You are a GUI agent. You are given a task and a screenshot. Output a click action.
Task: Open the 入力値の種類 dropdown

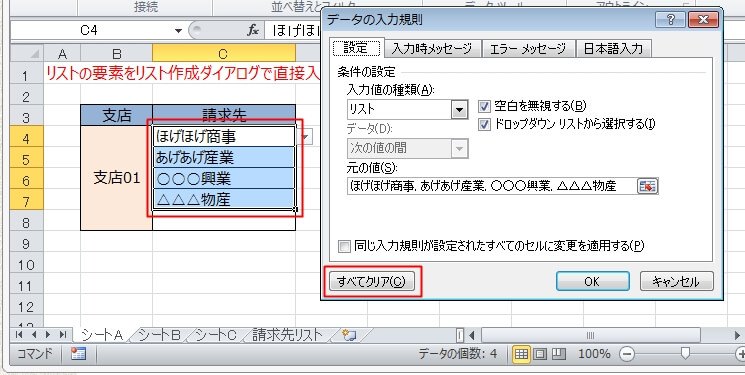click(459, 110)
